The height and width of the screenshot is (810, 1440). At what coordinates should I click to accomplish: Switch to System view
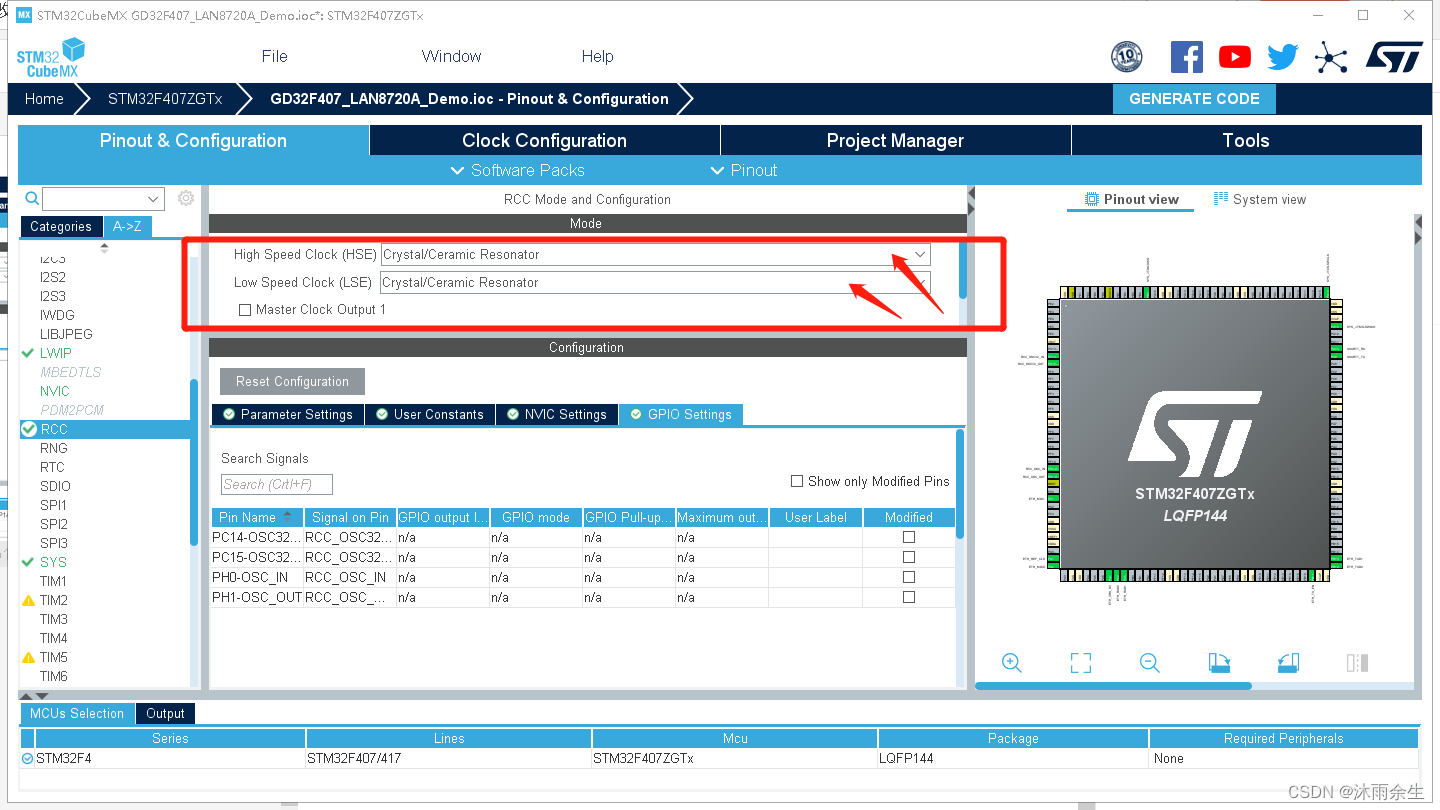click(x=1260, y=199)
